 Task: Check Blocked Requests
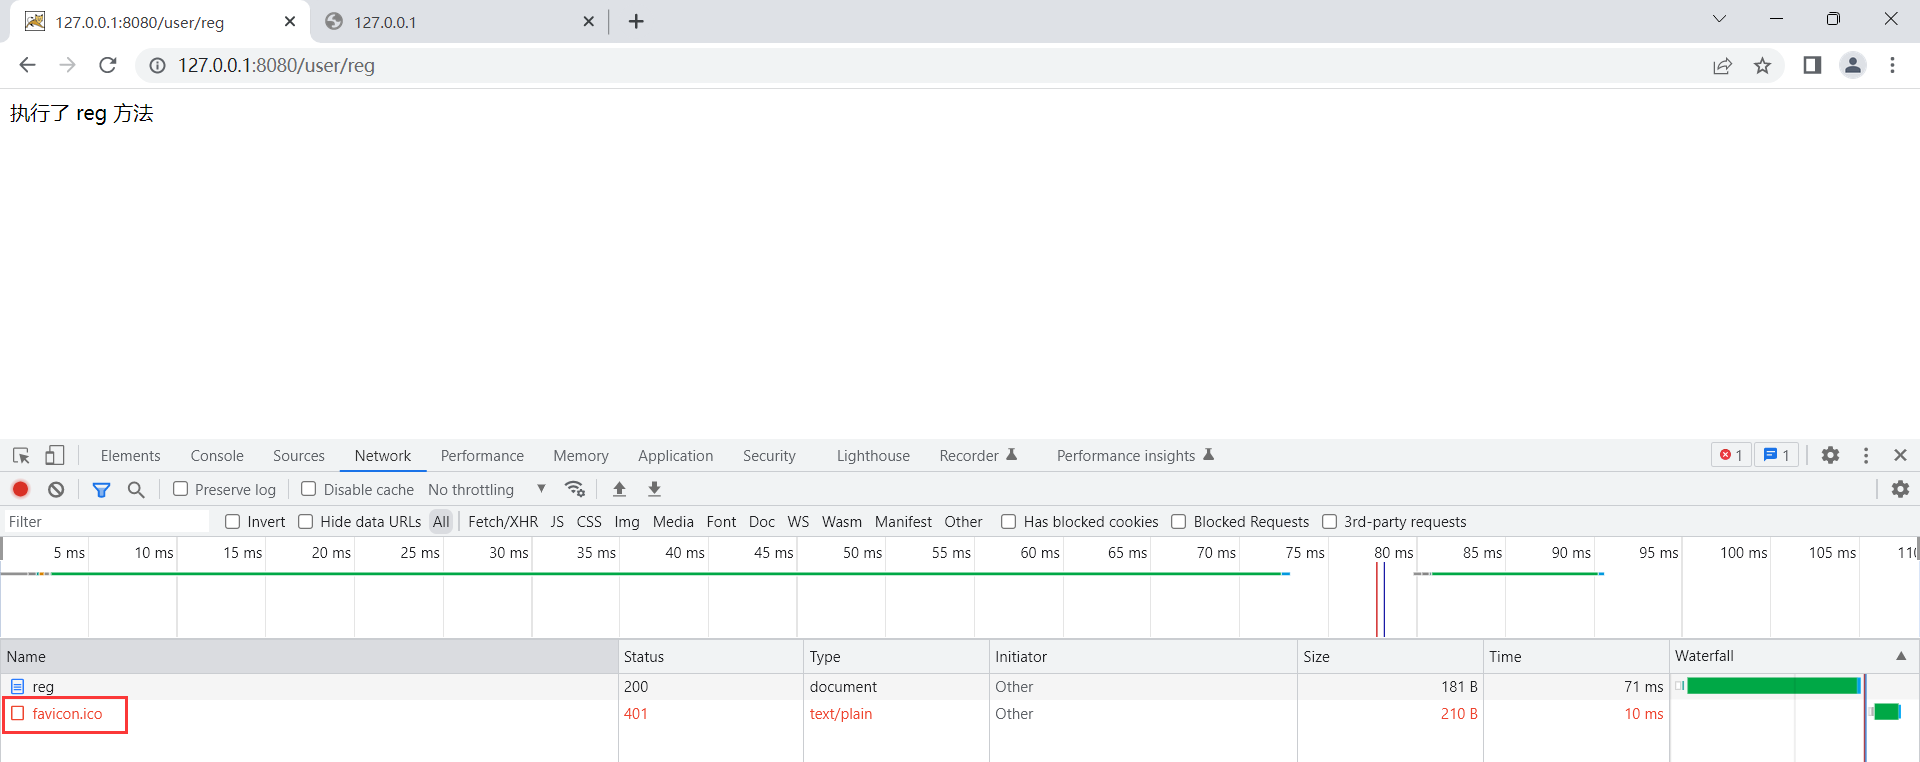click(1179, 521)
